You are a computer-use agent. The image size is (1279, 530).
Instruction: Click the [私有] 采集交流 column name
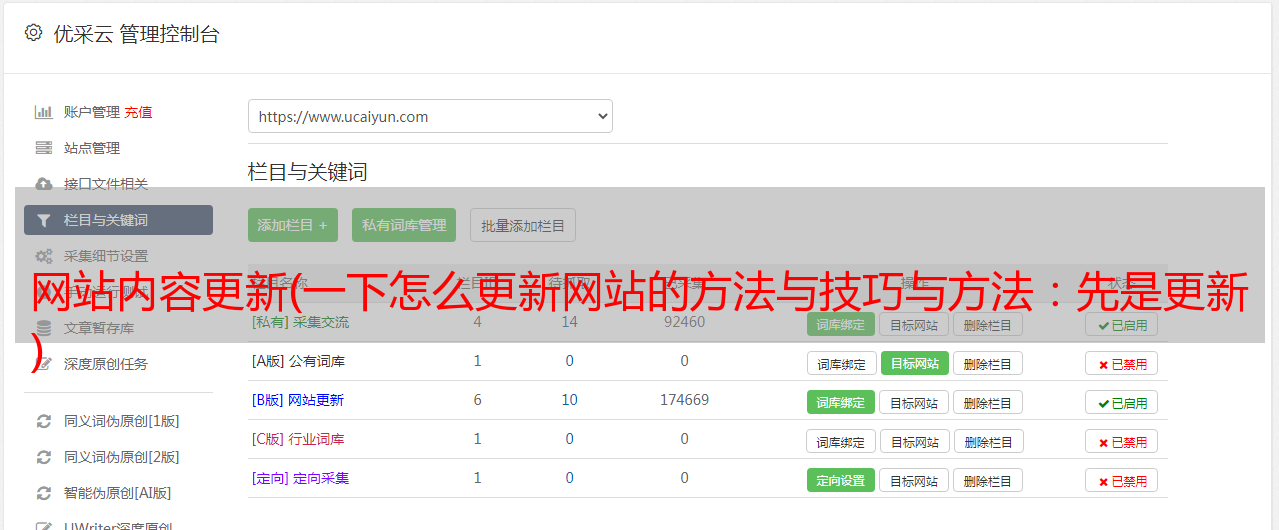[x=300, y=322]
